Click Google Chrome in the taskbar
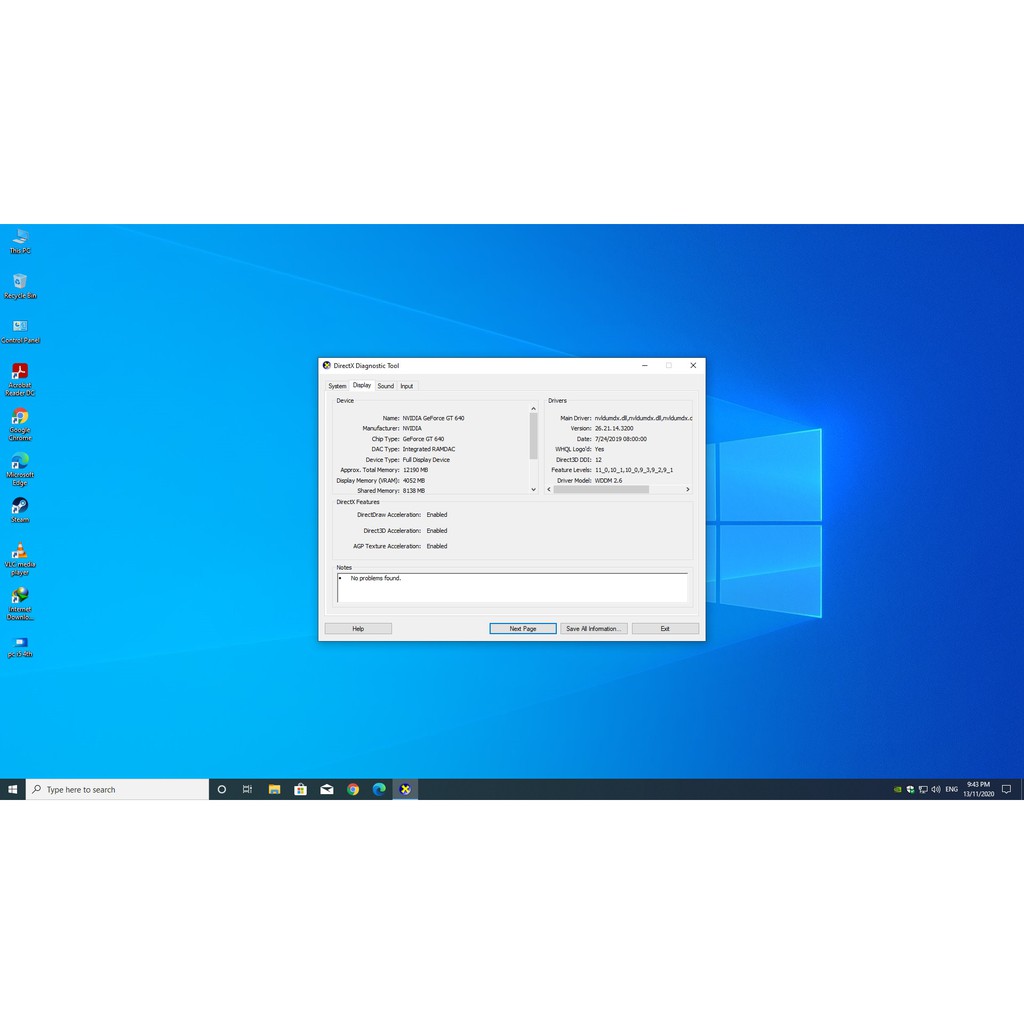The height and width of the screenshot is (1024, 1024). 353,789
